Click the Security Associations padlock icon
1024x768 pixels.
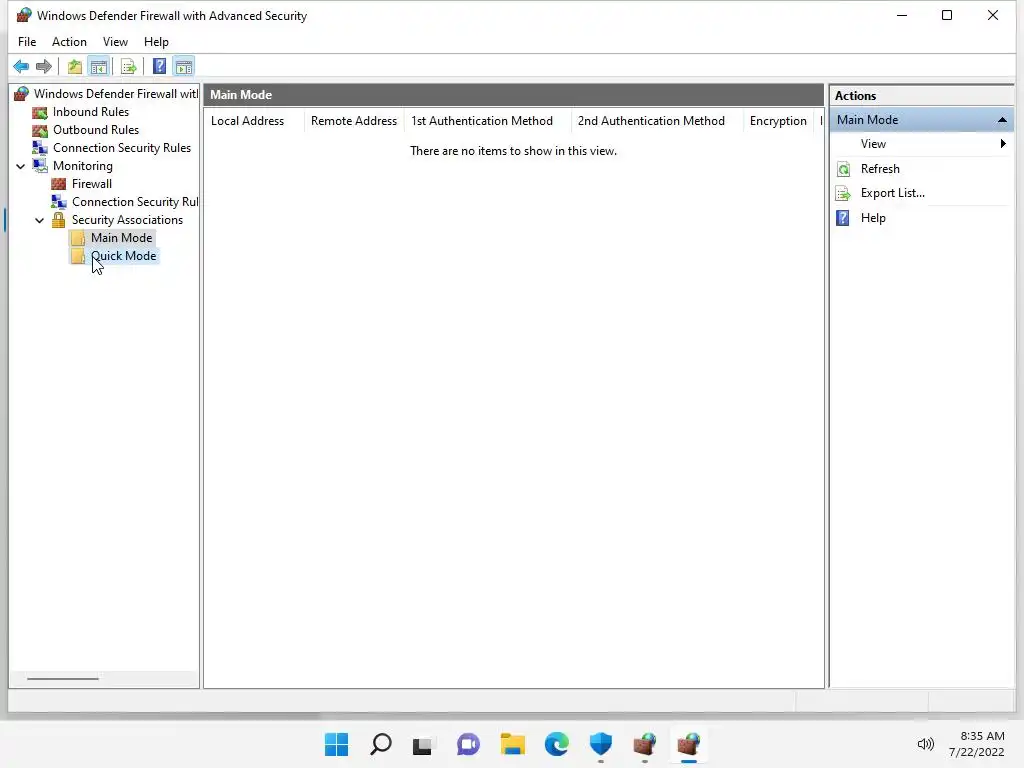(x=59, y=220)
